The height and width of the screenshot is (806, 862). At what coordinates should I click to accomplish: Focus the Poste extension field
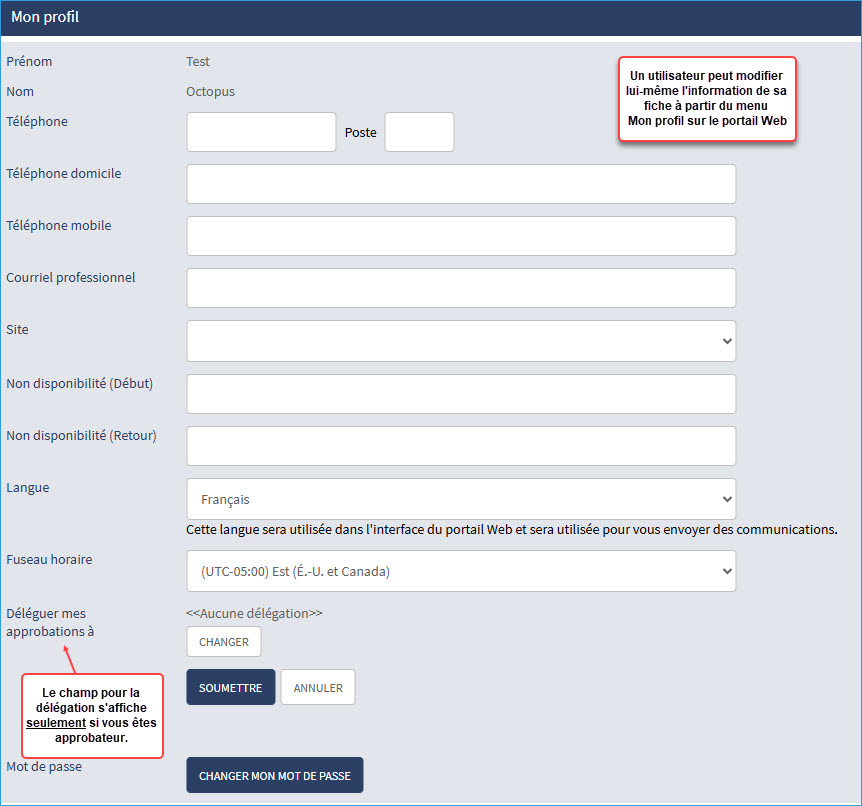pyautogui.click(x=419, y=132)
